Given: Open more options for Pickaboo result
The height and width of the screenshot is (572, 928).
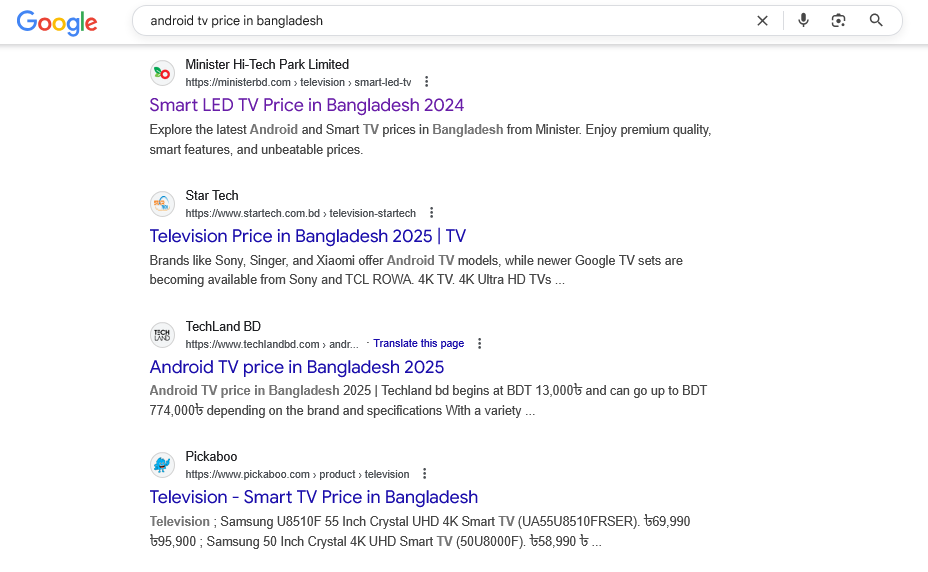Looking at the screenshot, I should 425,474.
